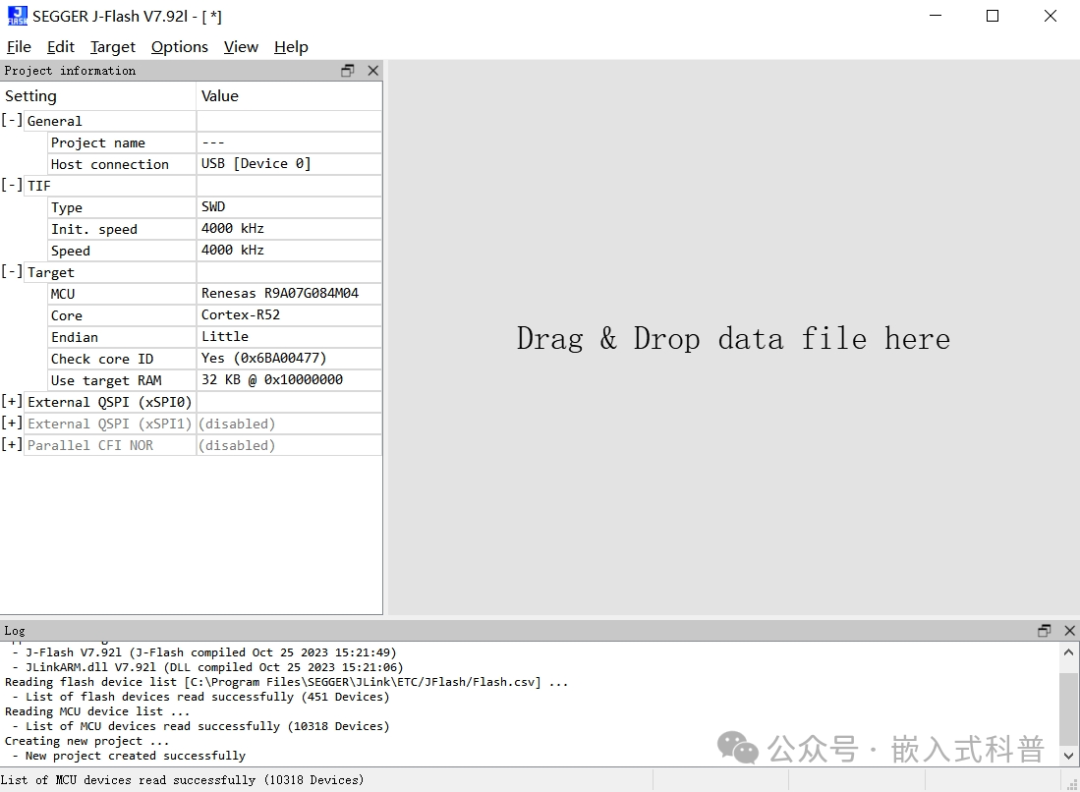Maximize the J-Flash window
Viewport: 1080px width, 792px height.
(993, 16)
